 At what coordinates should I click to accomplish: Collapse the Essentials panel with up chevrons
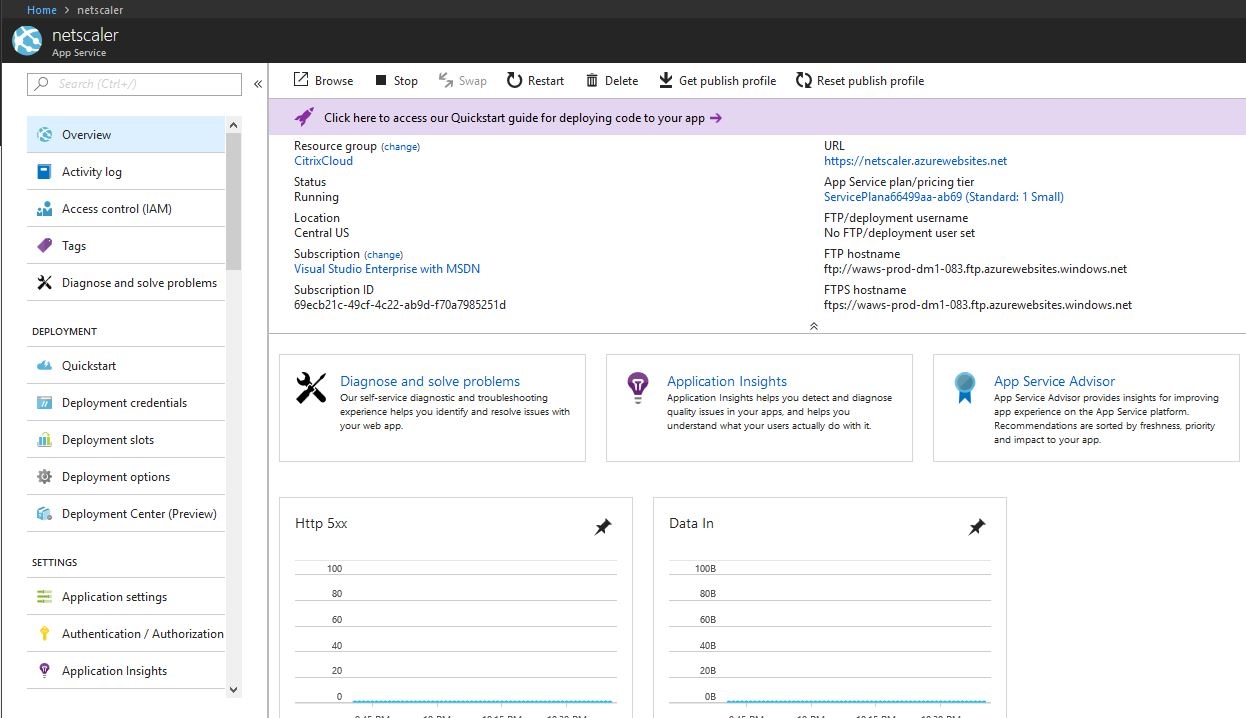(x=813, y=326)
